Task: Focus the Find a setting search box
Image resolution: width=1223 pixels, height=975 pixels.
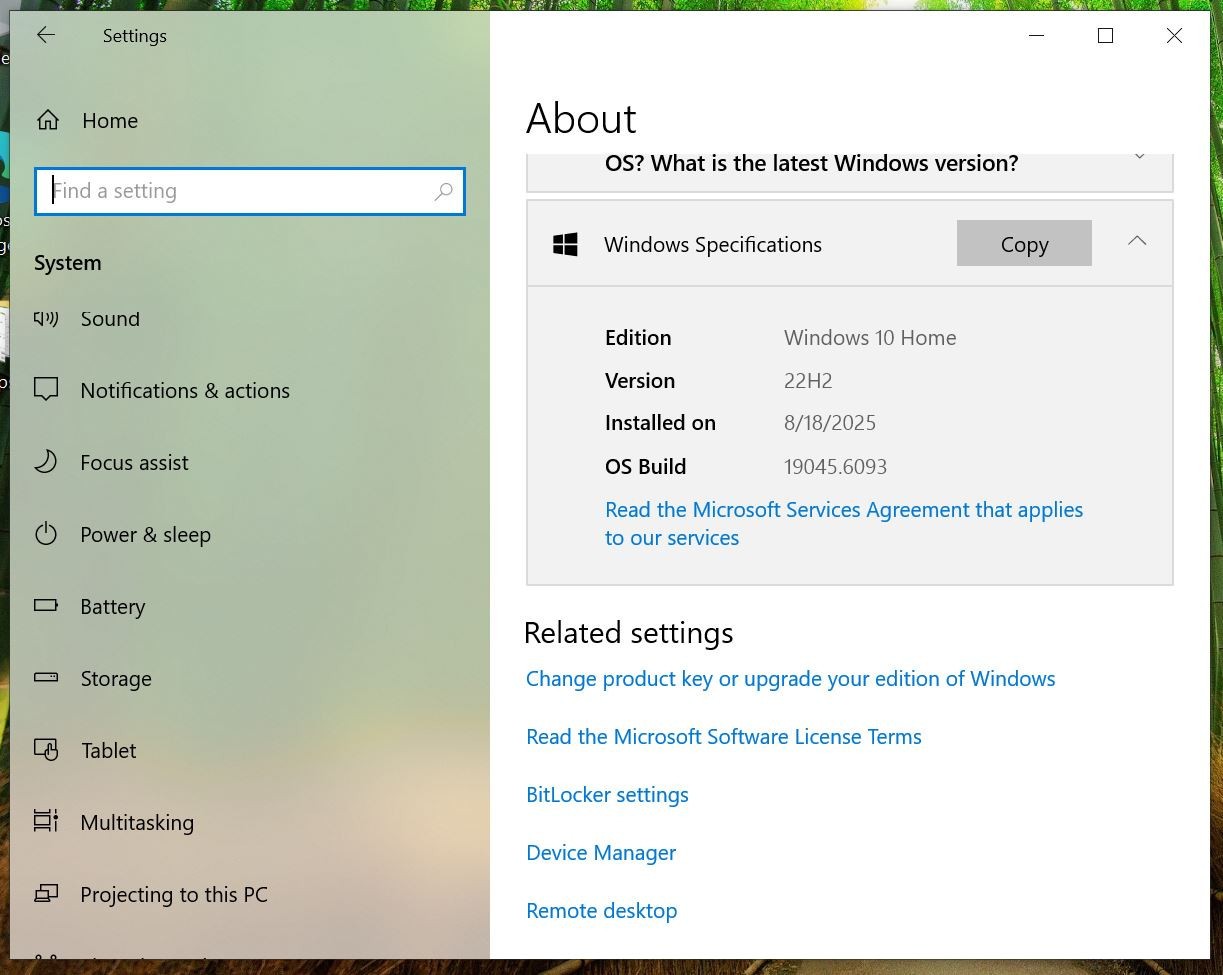Action: pyautogui.click(x=250, y=191)
